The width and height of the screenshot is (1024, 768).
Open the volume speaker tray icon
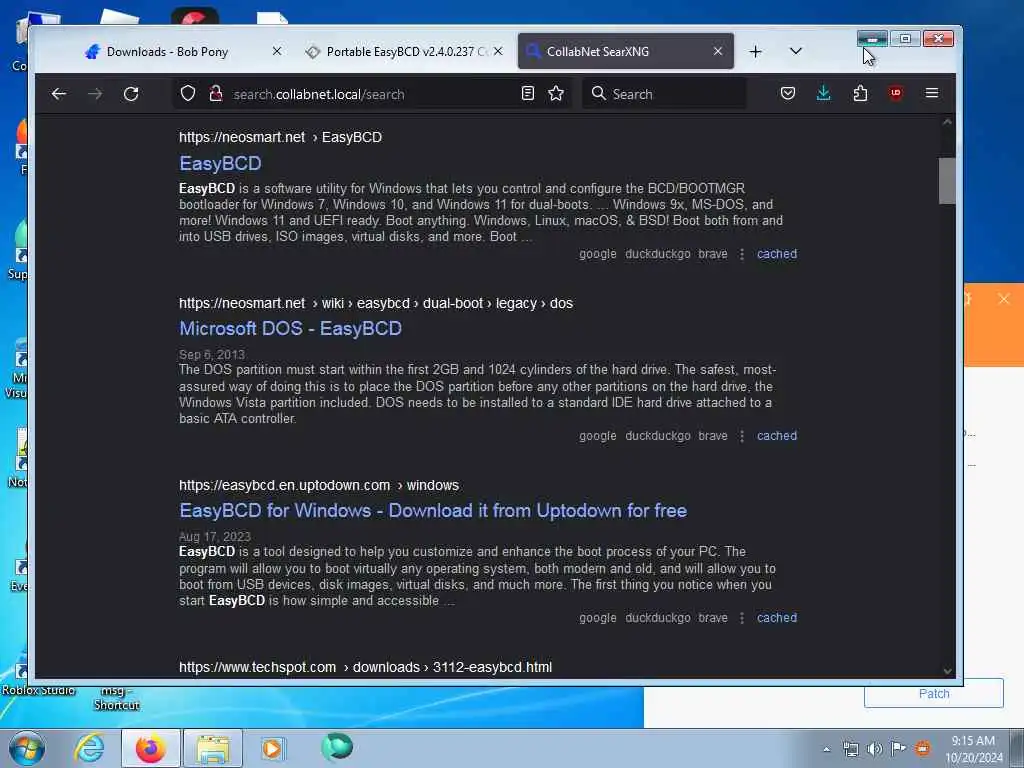click(874, 749)
